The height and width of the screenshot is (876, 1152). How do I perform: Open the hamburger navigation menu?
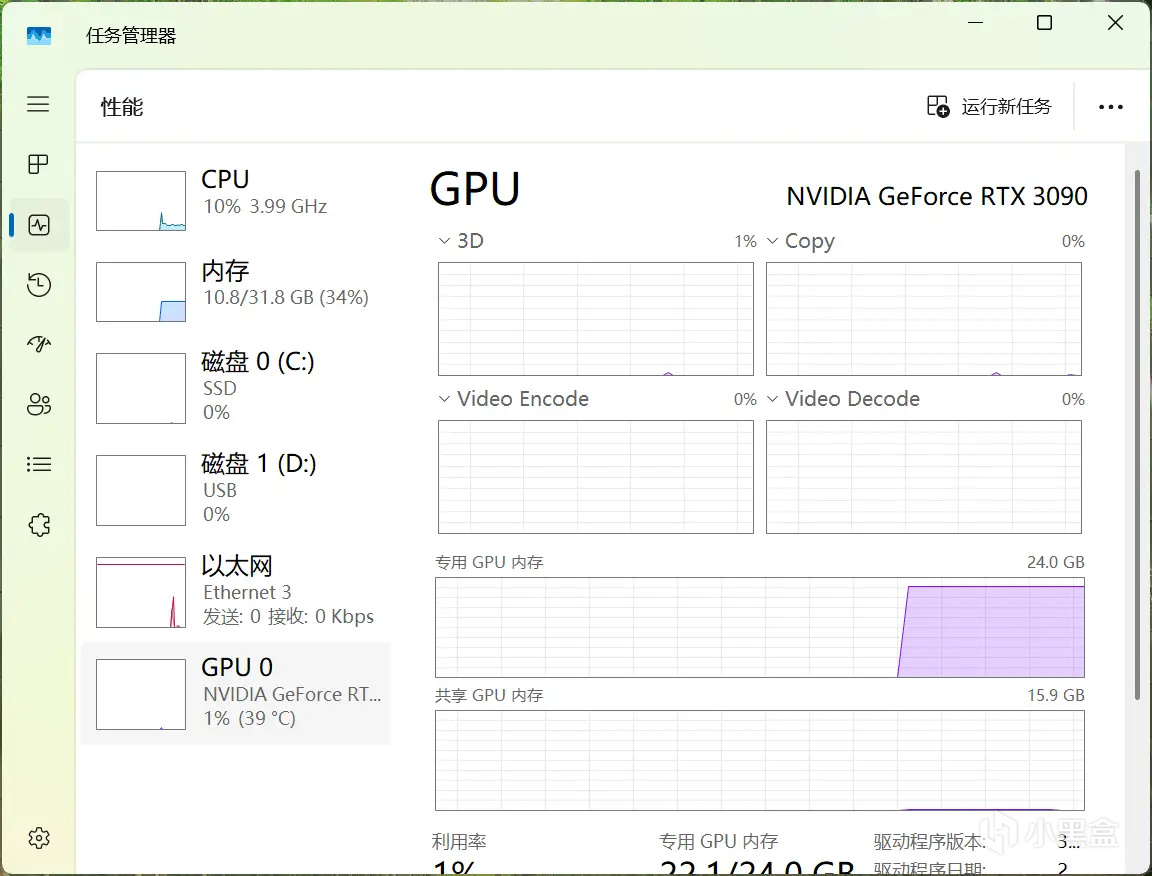(x=38, y=104)
